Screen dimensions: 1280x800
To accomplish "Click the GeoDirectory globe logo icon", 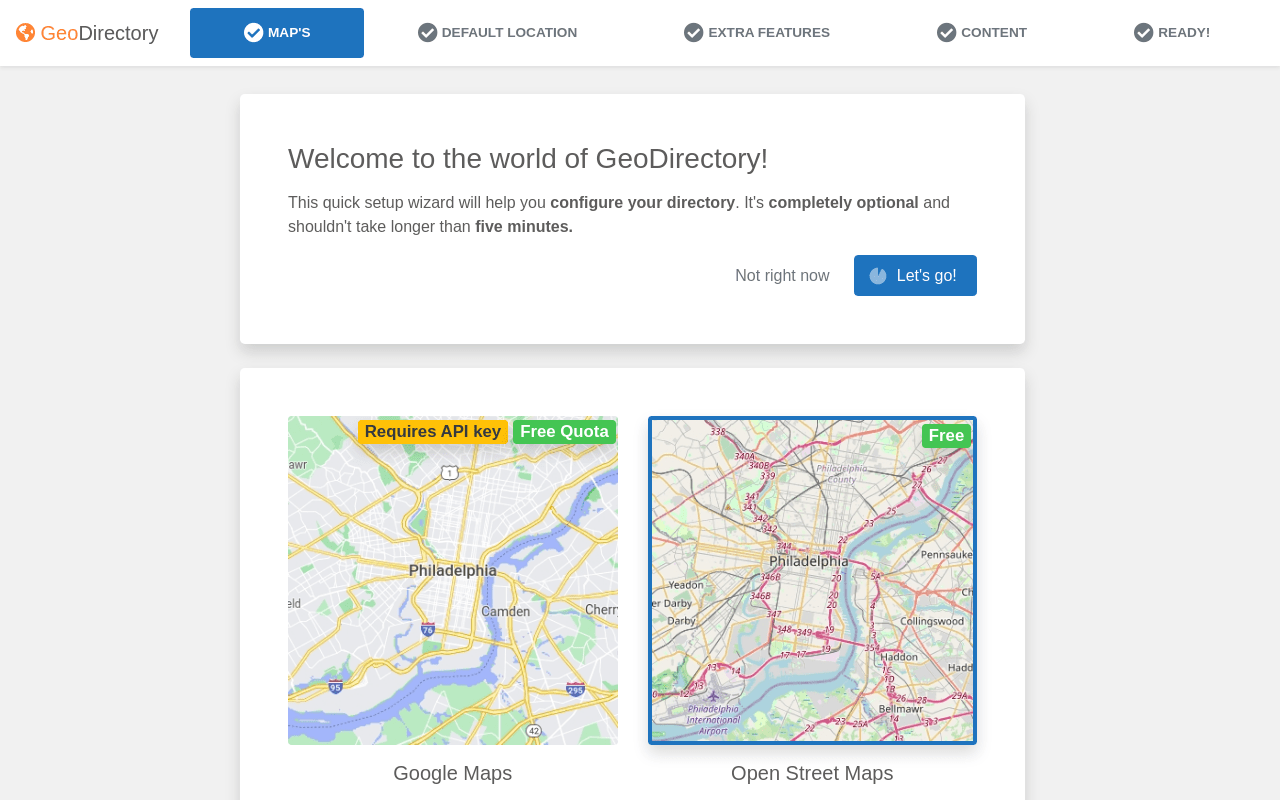I will coord(25,33).
